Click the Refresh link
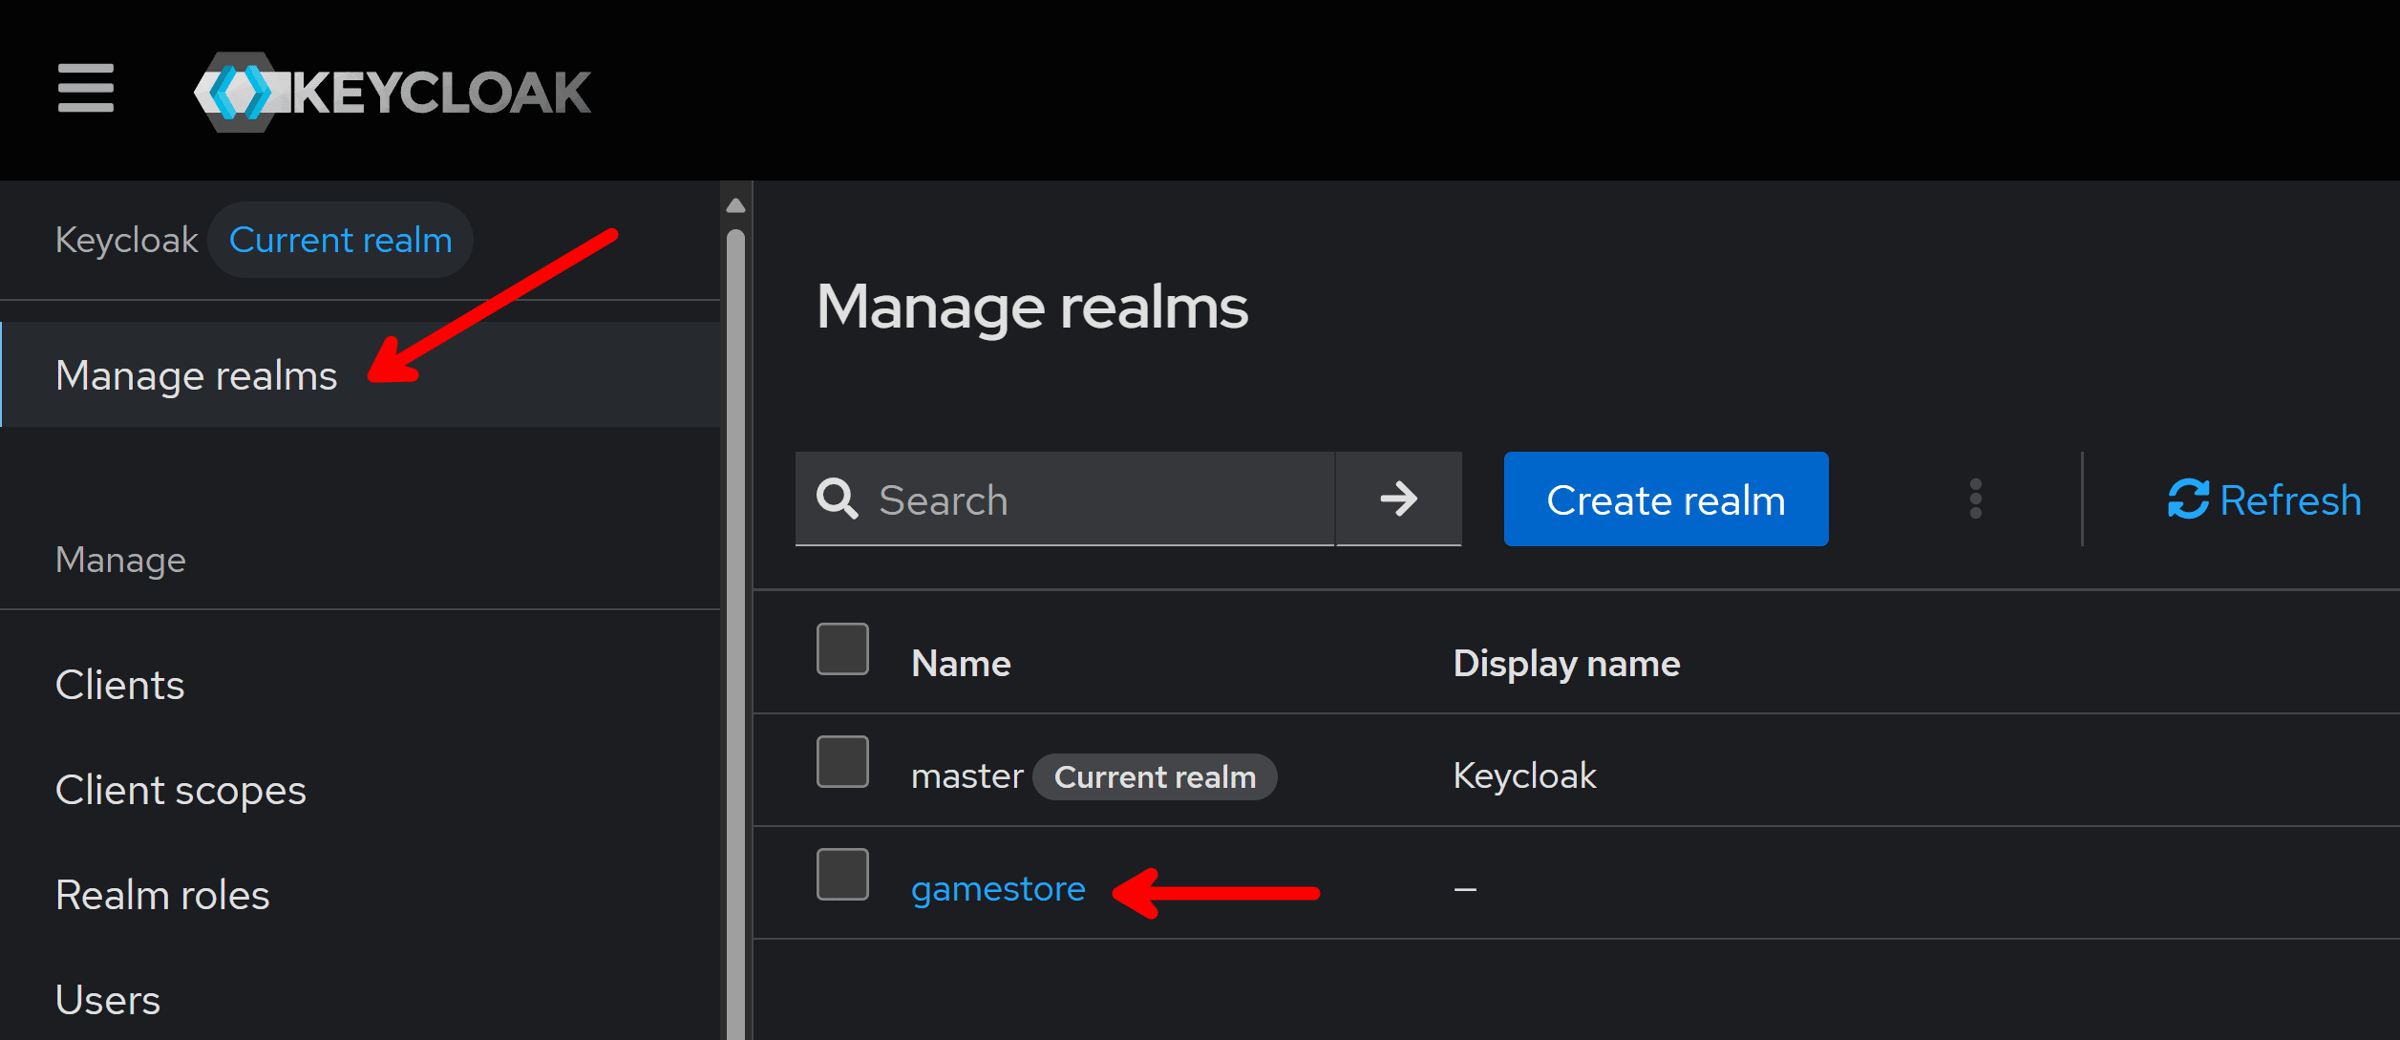 (2265, 499)
